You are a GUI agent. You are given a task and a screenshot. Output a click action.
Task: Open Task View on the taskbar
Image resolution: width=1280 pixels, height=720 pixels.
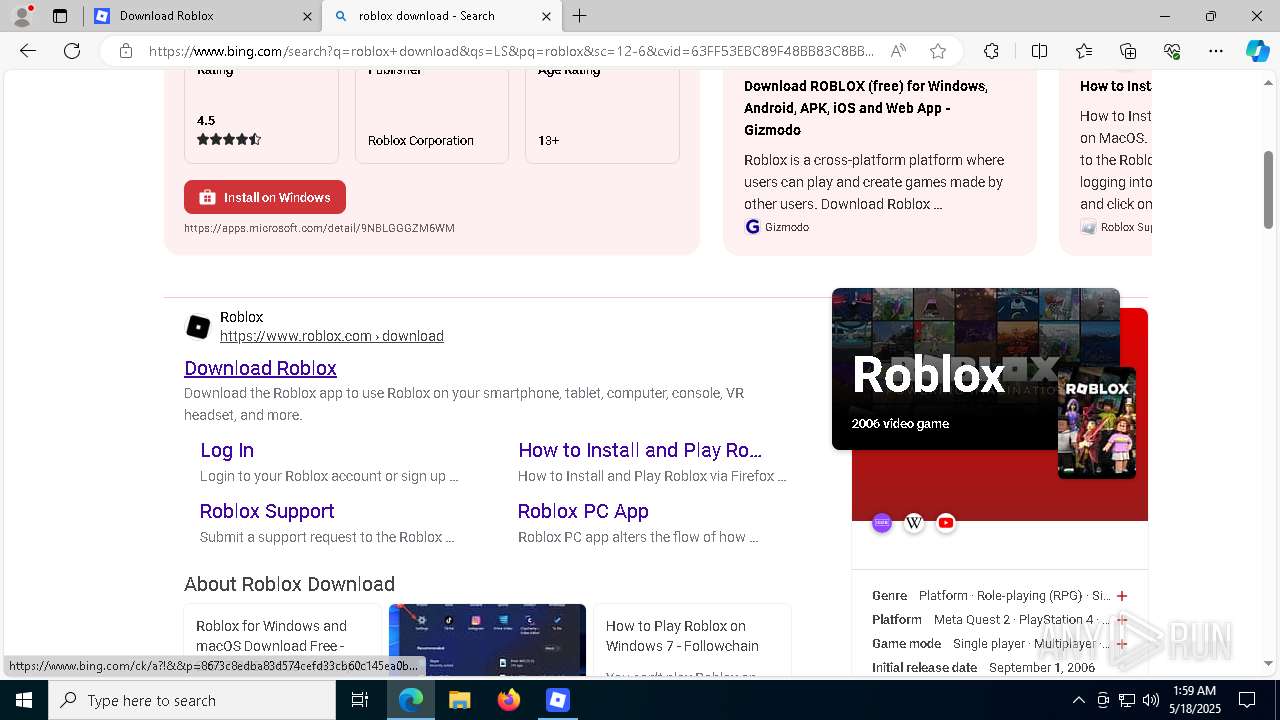(x=360, y=700)
